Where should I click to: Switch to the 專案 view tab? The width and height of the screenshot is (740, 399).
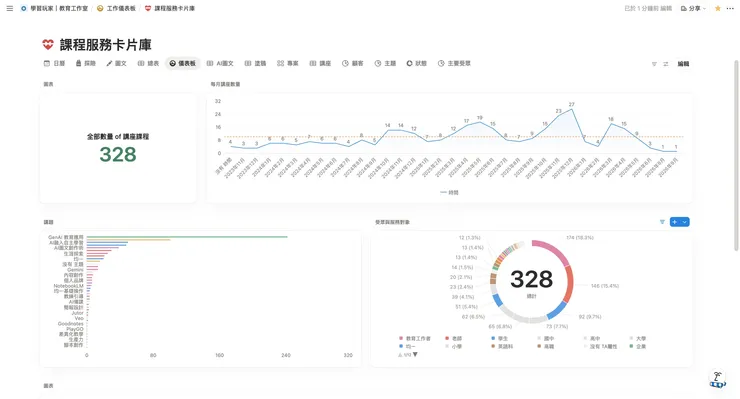click(287, 63)
